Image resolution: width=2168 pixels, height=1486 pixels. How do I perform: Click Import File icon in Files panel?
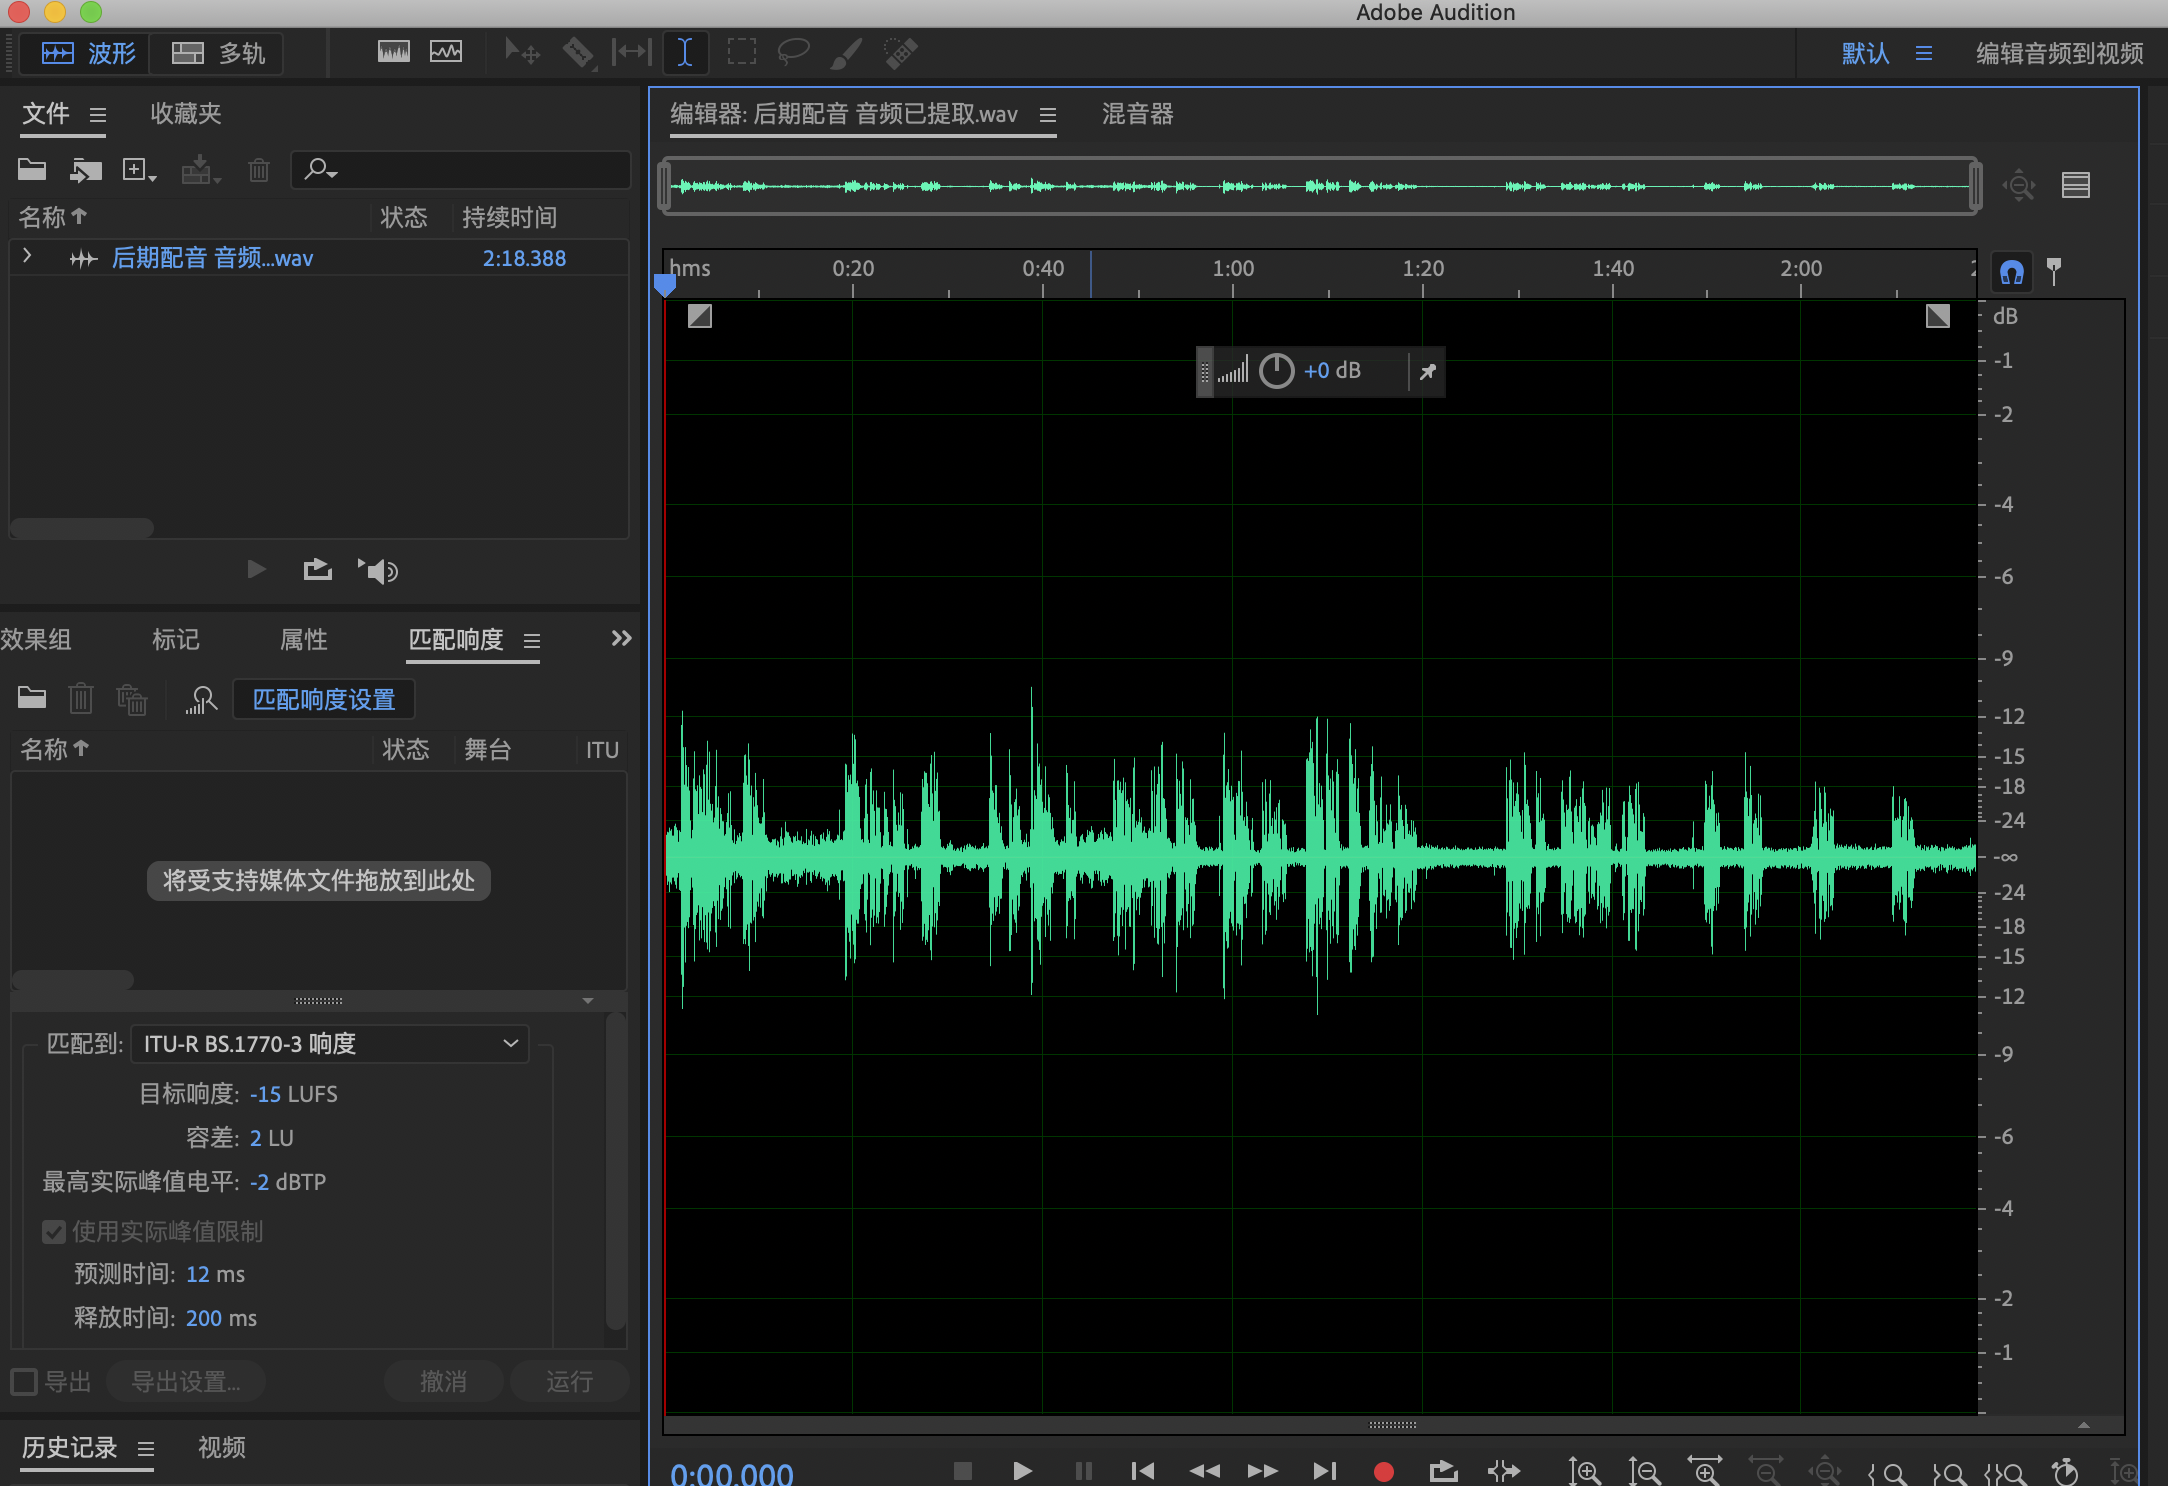[86, 170]
